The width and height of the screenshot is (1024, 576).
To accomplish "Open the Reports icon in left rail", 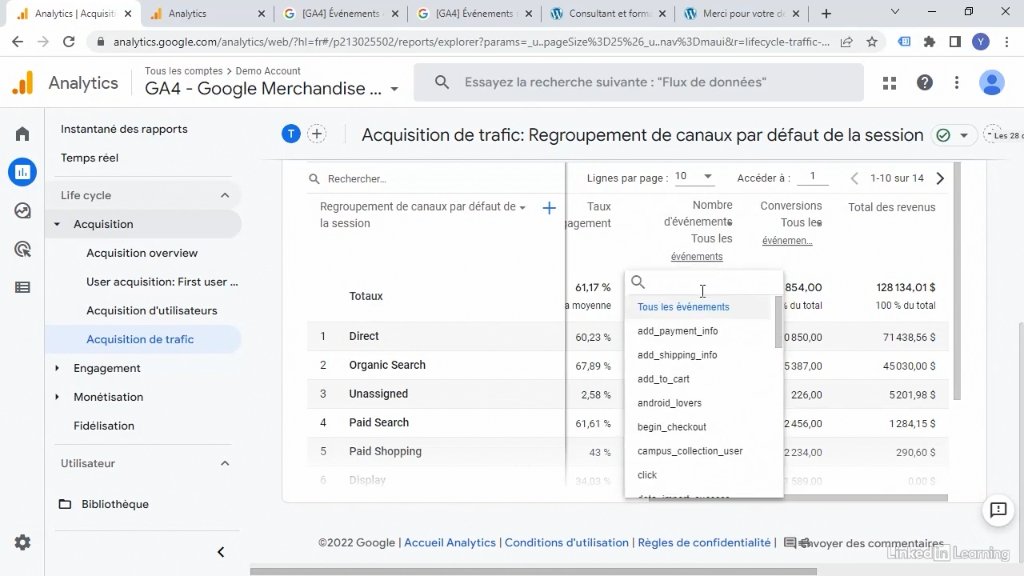I will point(22,172).
